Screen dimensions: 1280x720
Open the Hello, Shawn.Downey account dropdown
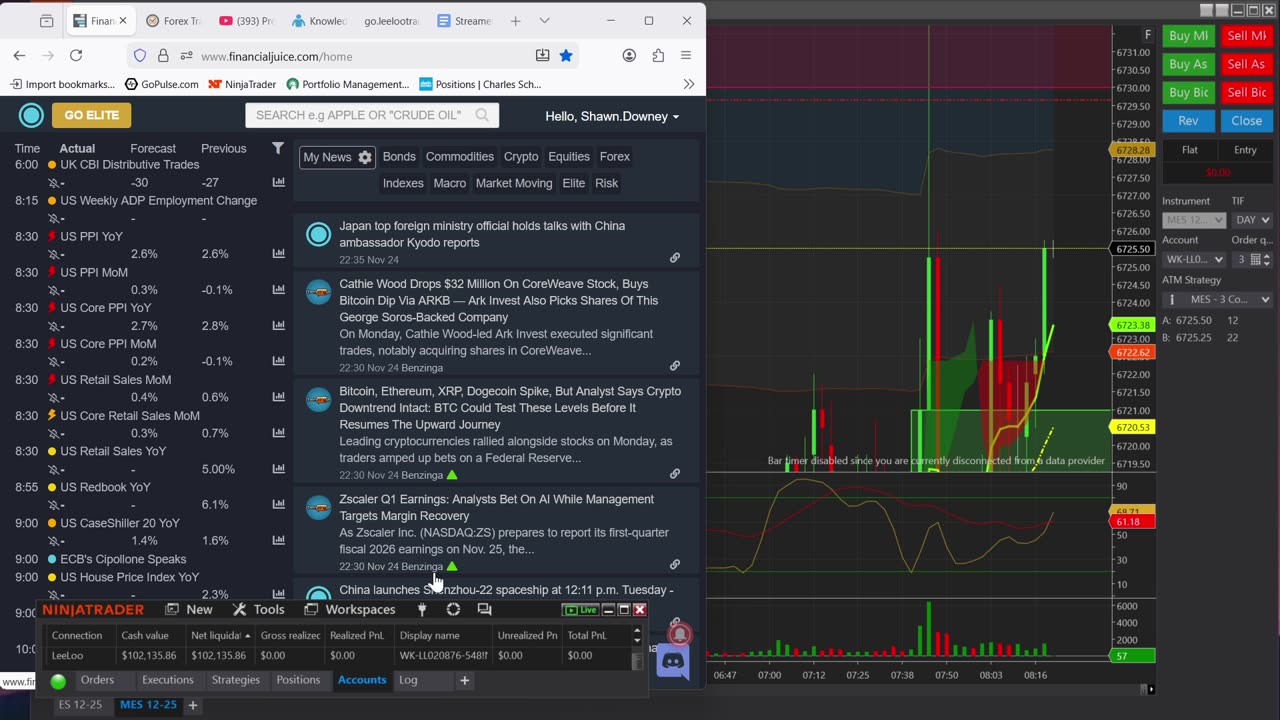(x=612, y=116)
